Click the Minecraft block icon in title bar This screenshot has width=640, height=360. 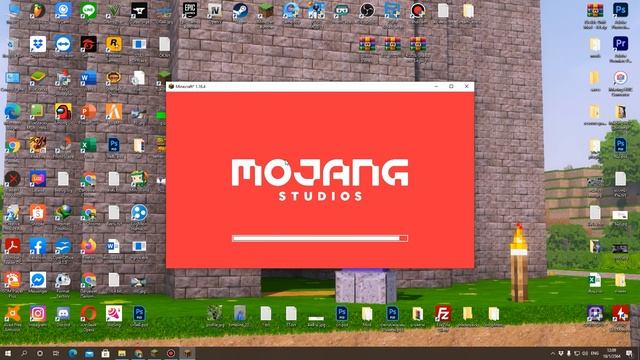tap(171, 87)
